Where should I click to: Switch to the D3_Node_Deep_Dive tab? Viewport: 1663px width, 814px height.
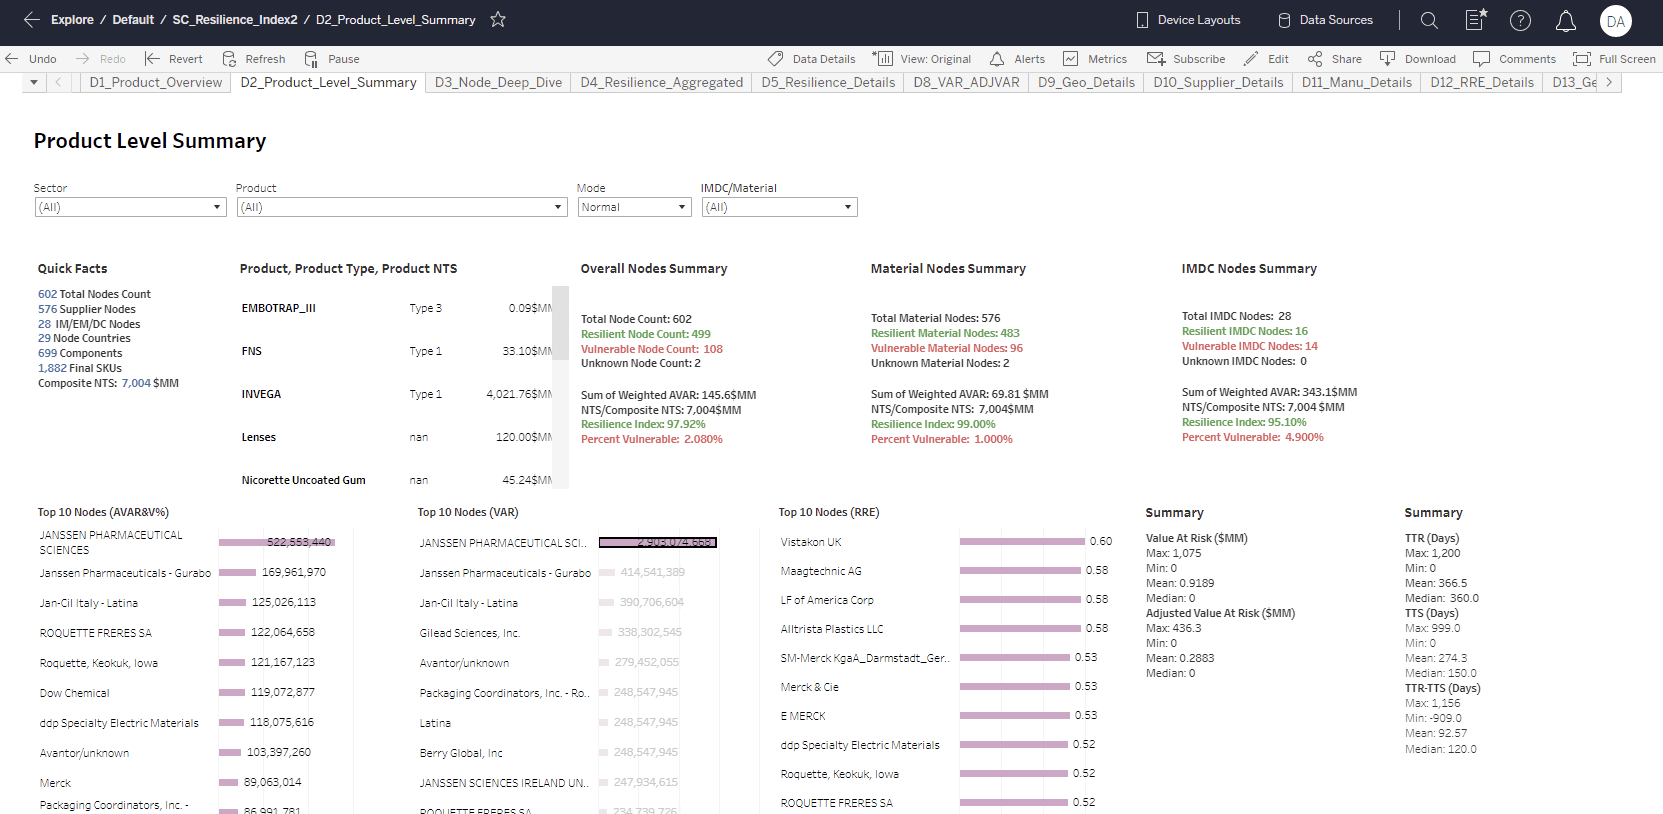498,82
